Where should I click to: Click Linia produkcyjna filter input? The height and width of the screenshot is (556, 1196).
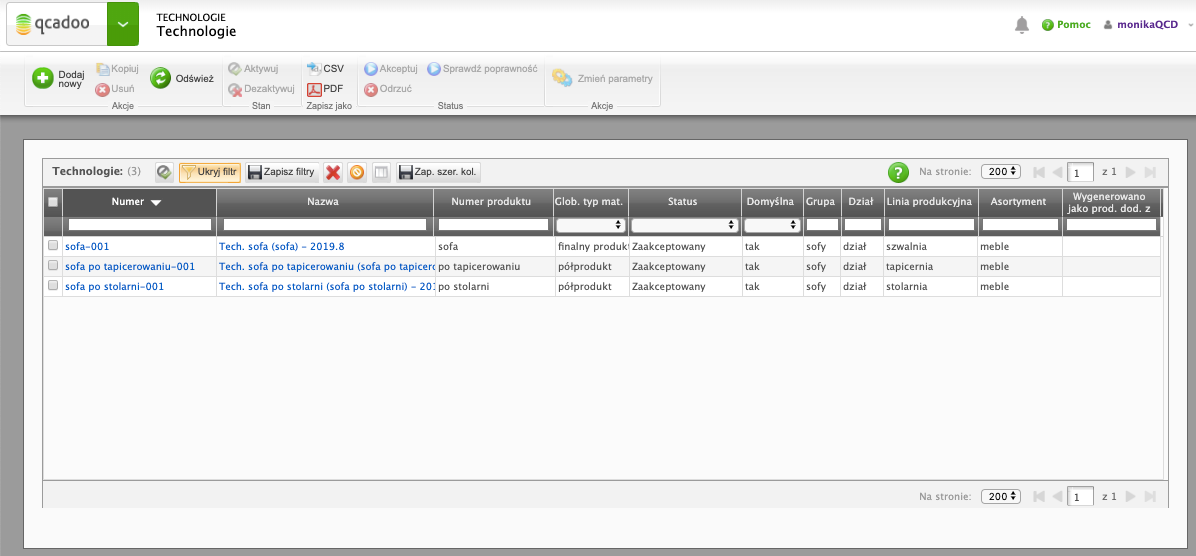931,225
